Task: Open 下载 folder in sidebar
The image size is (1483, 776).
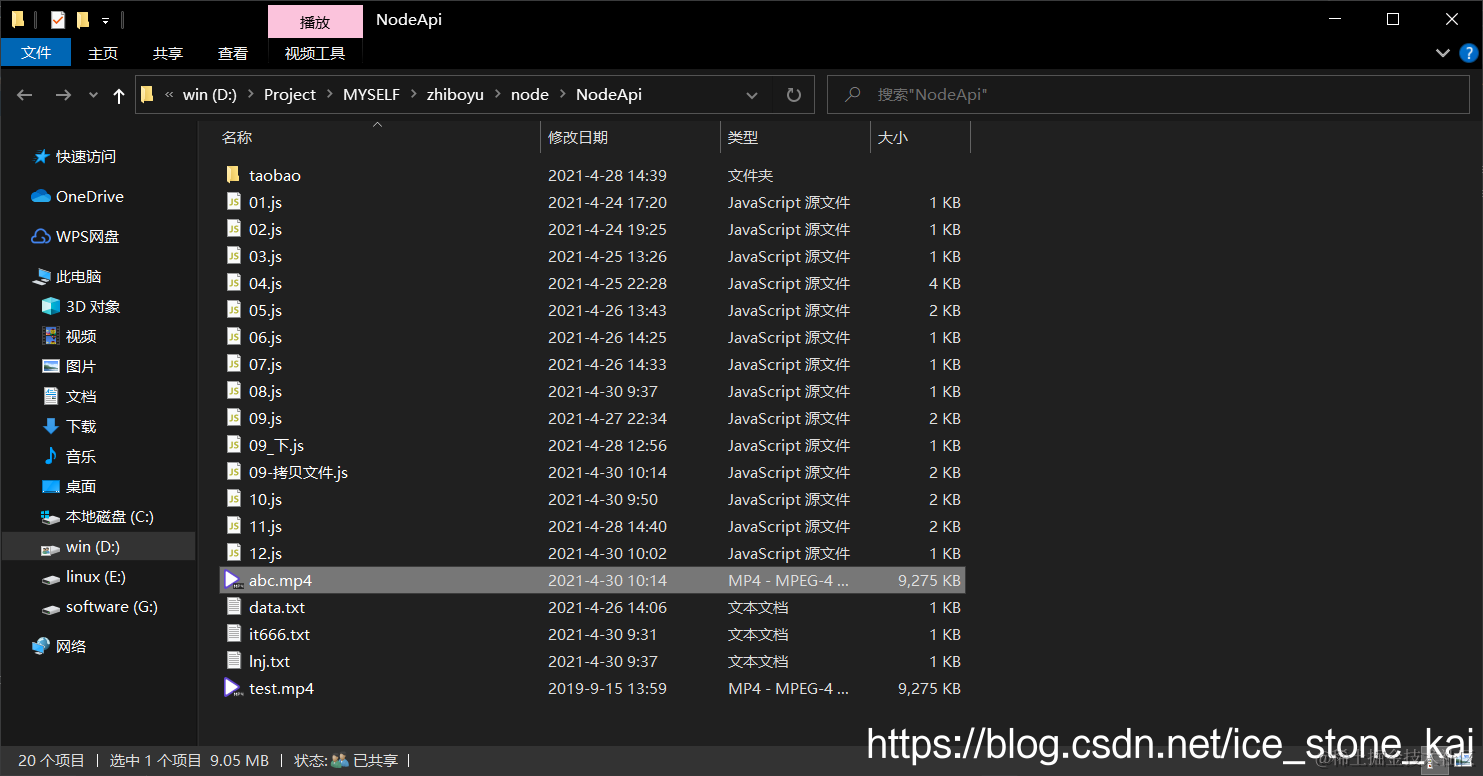Action: (69, 426)
